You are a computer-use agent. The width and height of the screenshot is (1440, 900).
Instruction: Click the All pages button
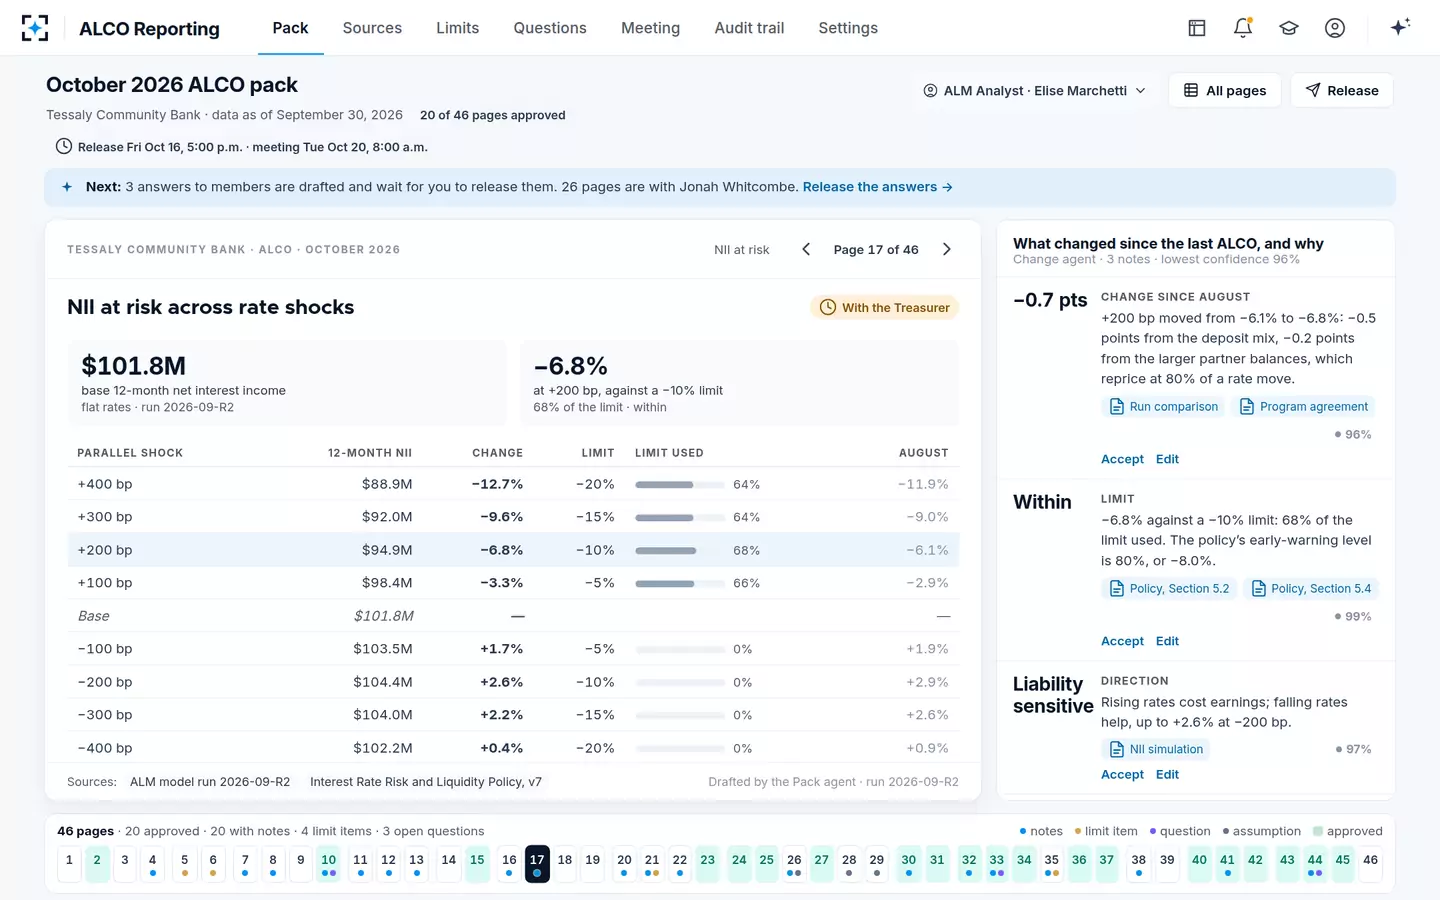click(1225, 91)
